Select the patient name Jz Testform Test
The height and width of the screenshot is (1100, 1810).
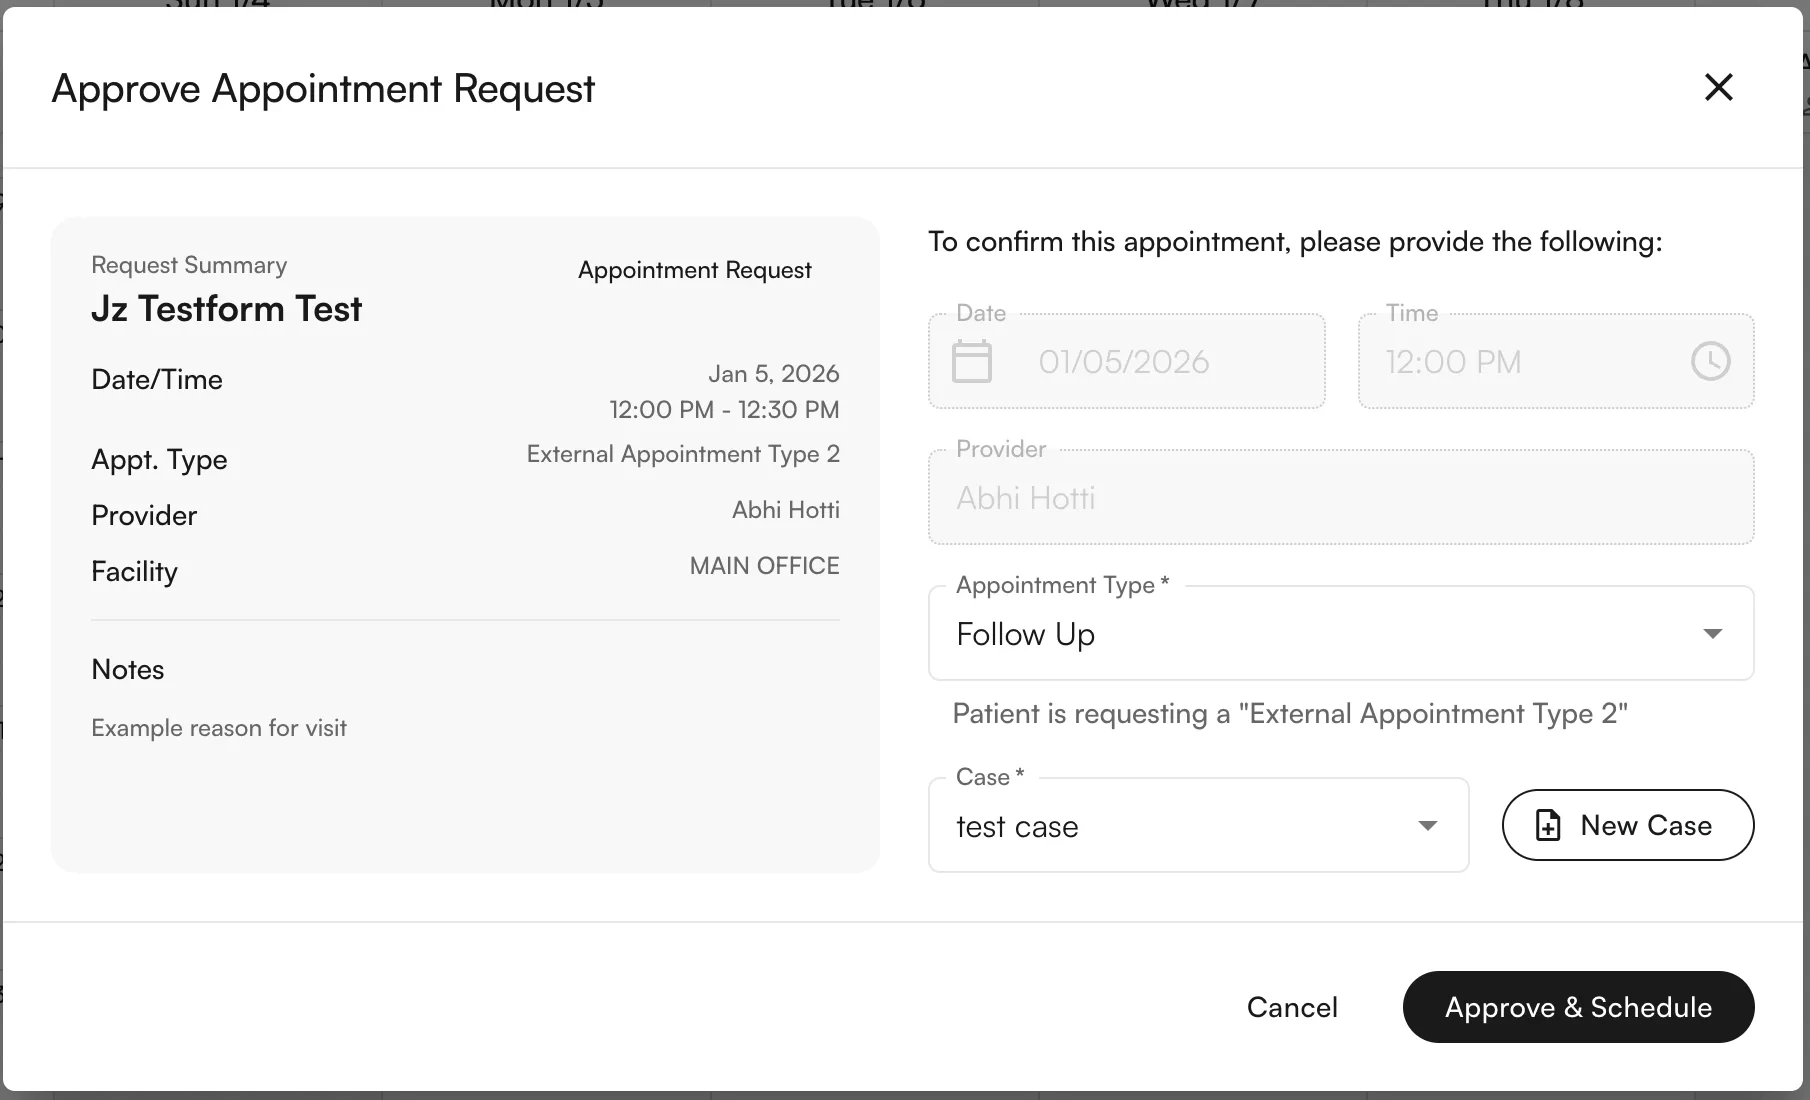coord(226,308)
